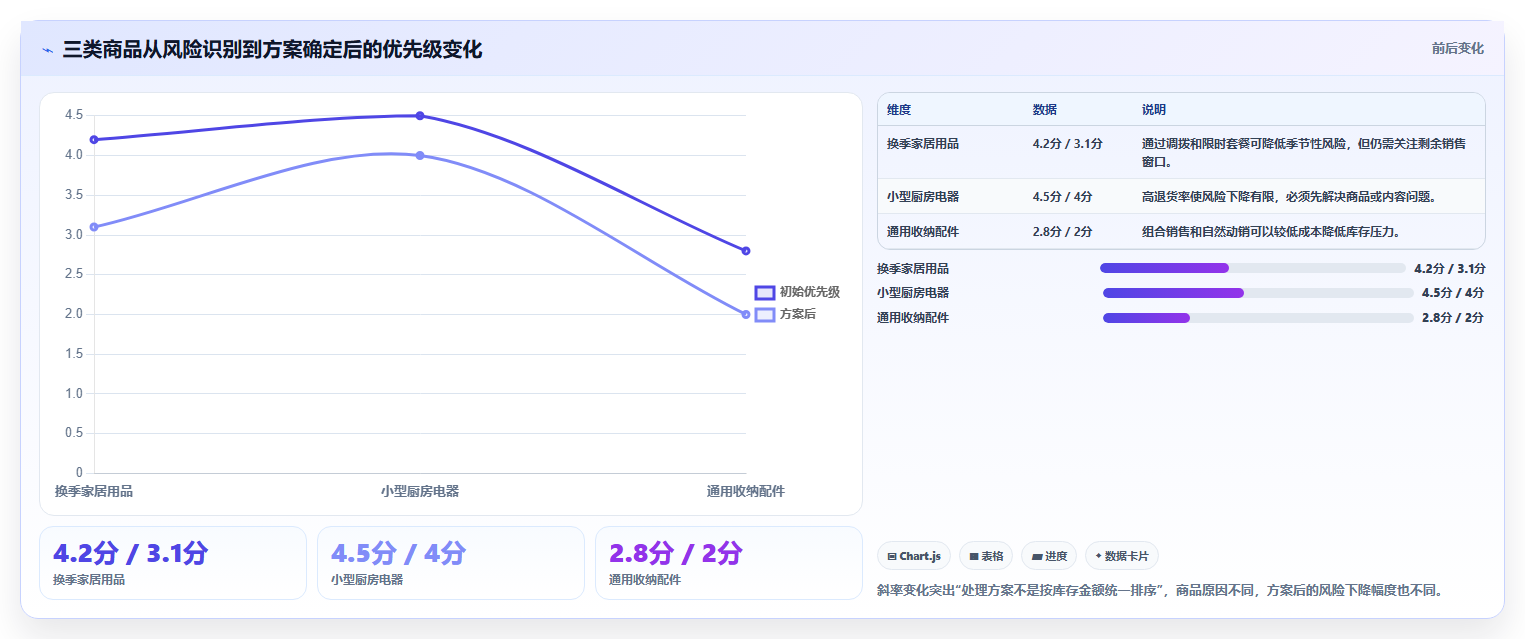Screen dimensions: 1525x639
Task: Click the description beginning 组合销售和自然动销
Action: click(1271, 232)
